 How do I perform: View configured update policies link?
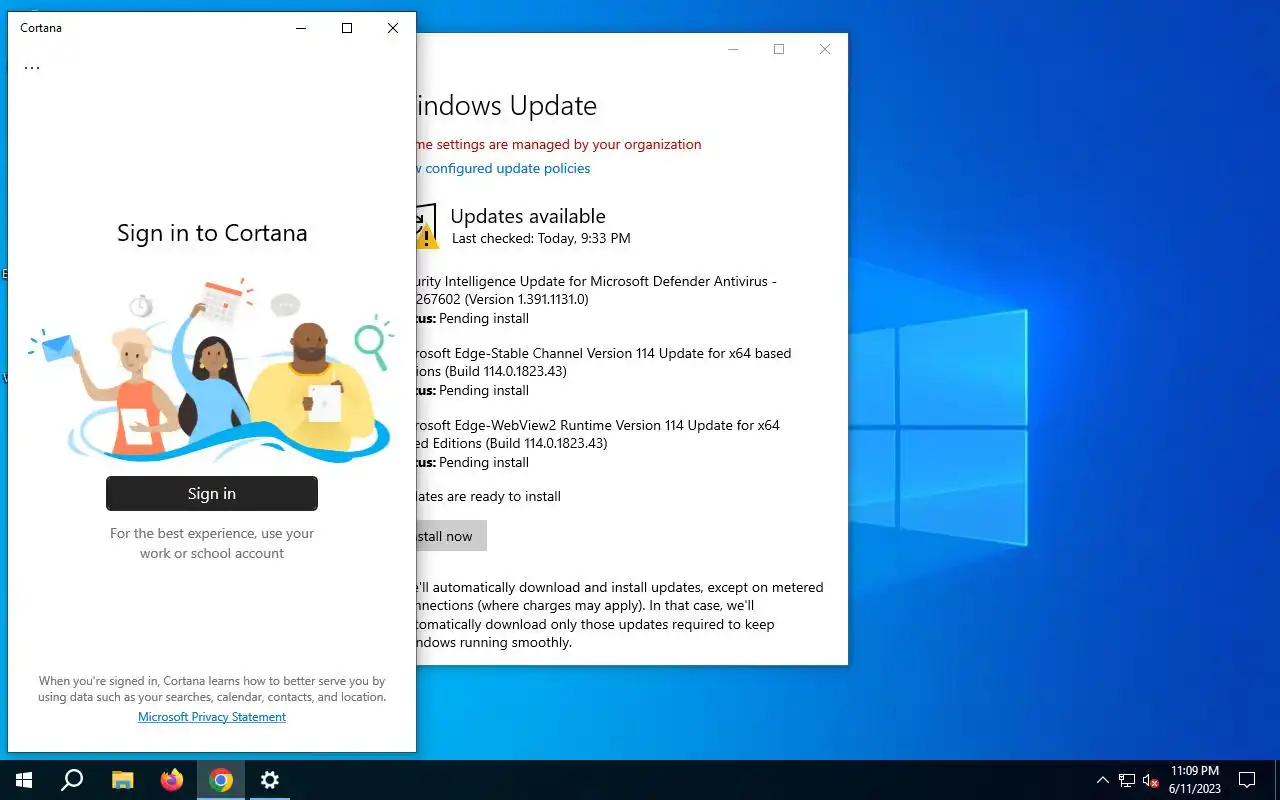pos(503,168)
